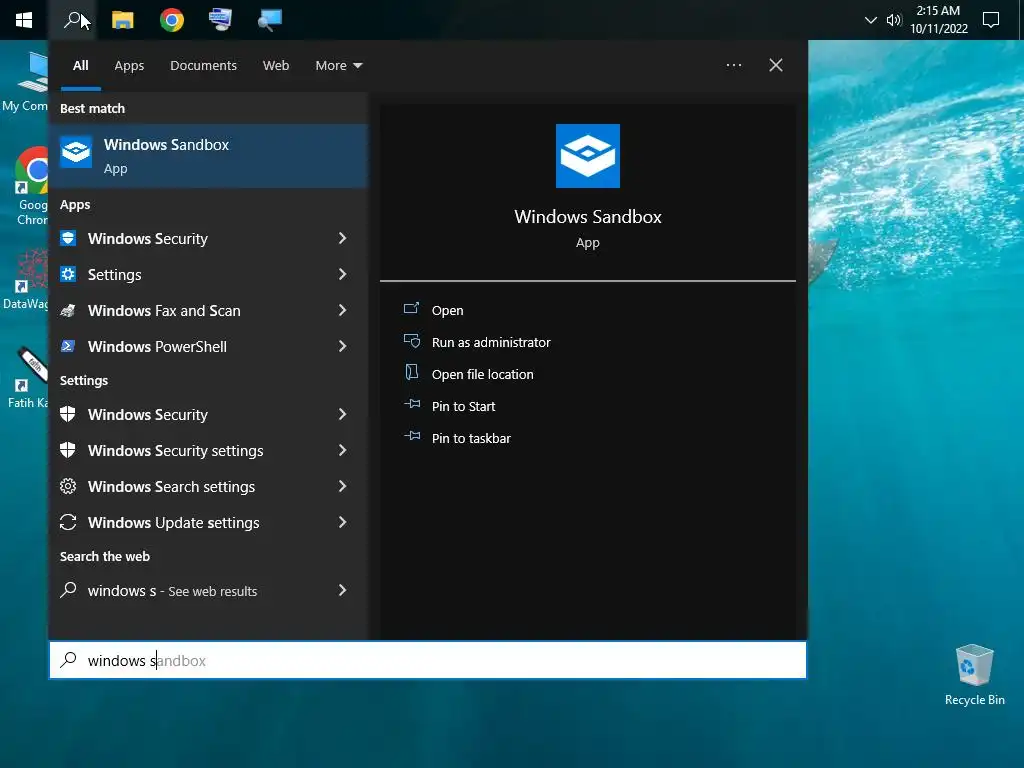Choose Open file location
This screenshot has width=1024, height=768.
[x=483, y=374]
